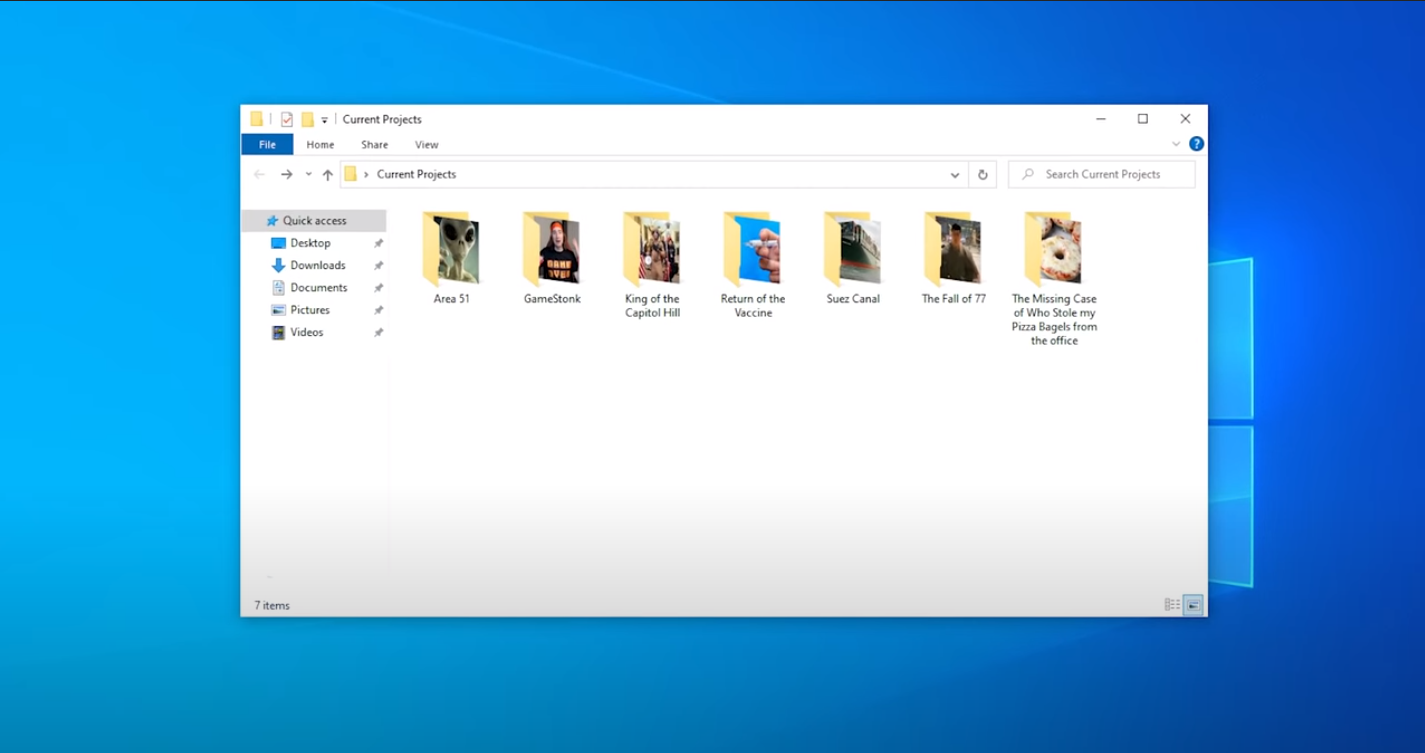Open Videos in the navigation pane
This screenshot has width=1425, height=753.
(307, 332)
